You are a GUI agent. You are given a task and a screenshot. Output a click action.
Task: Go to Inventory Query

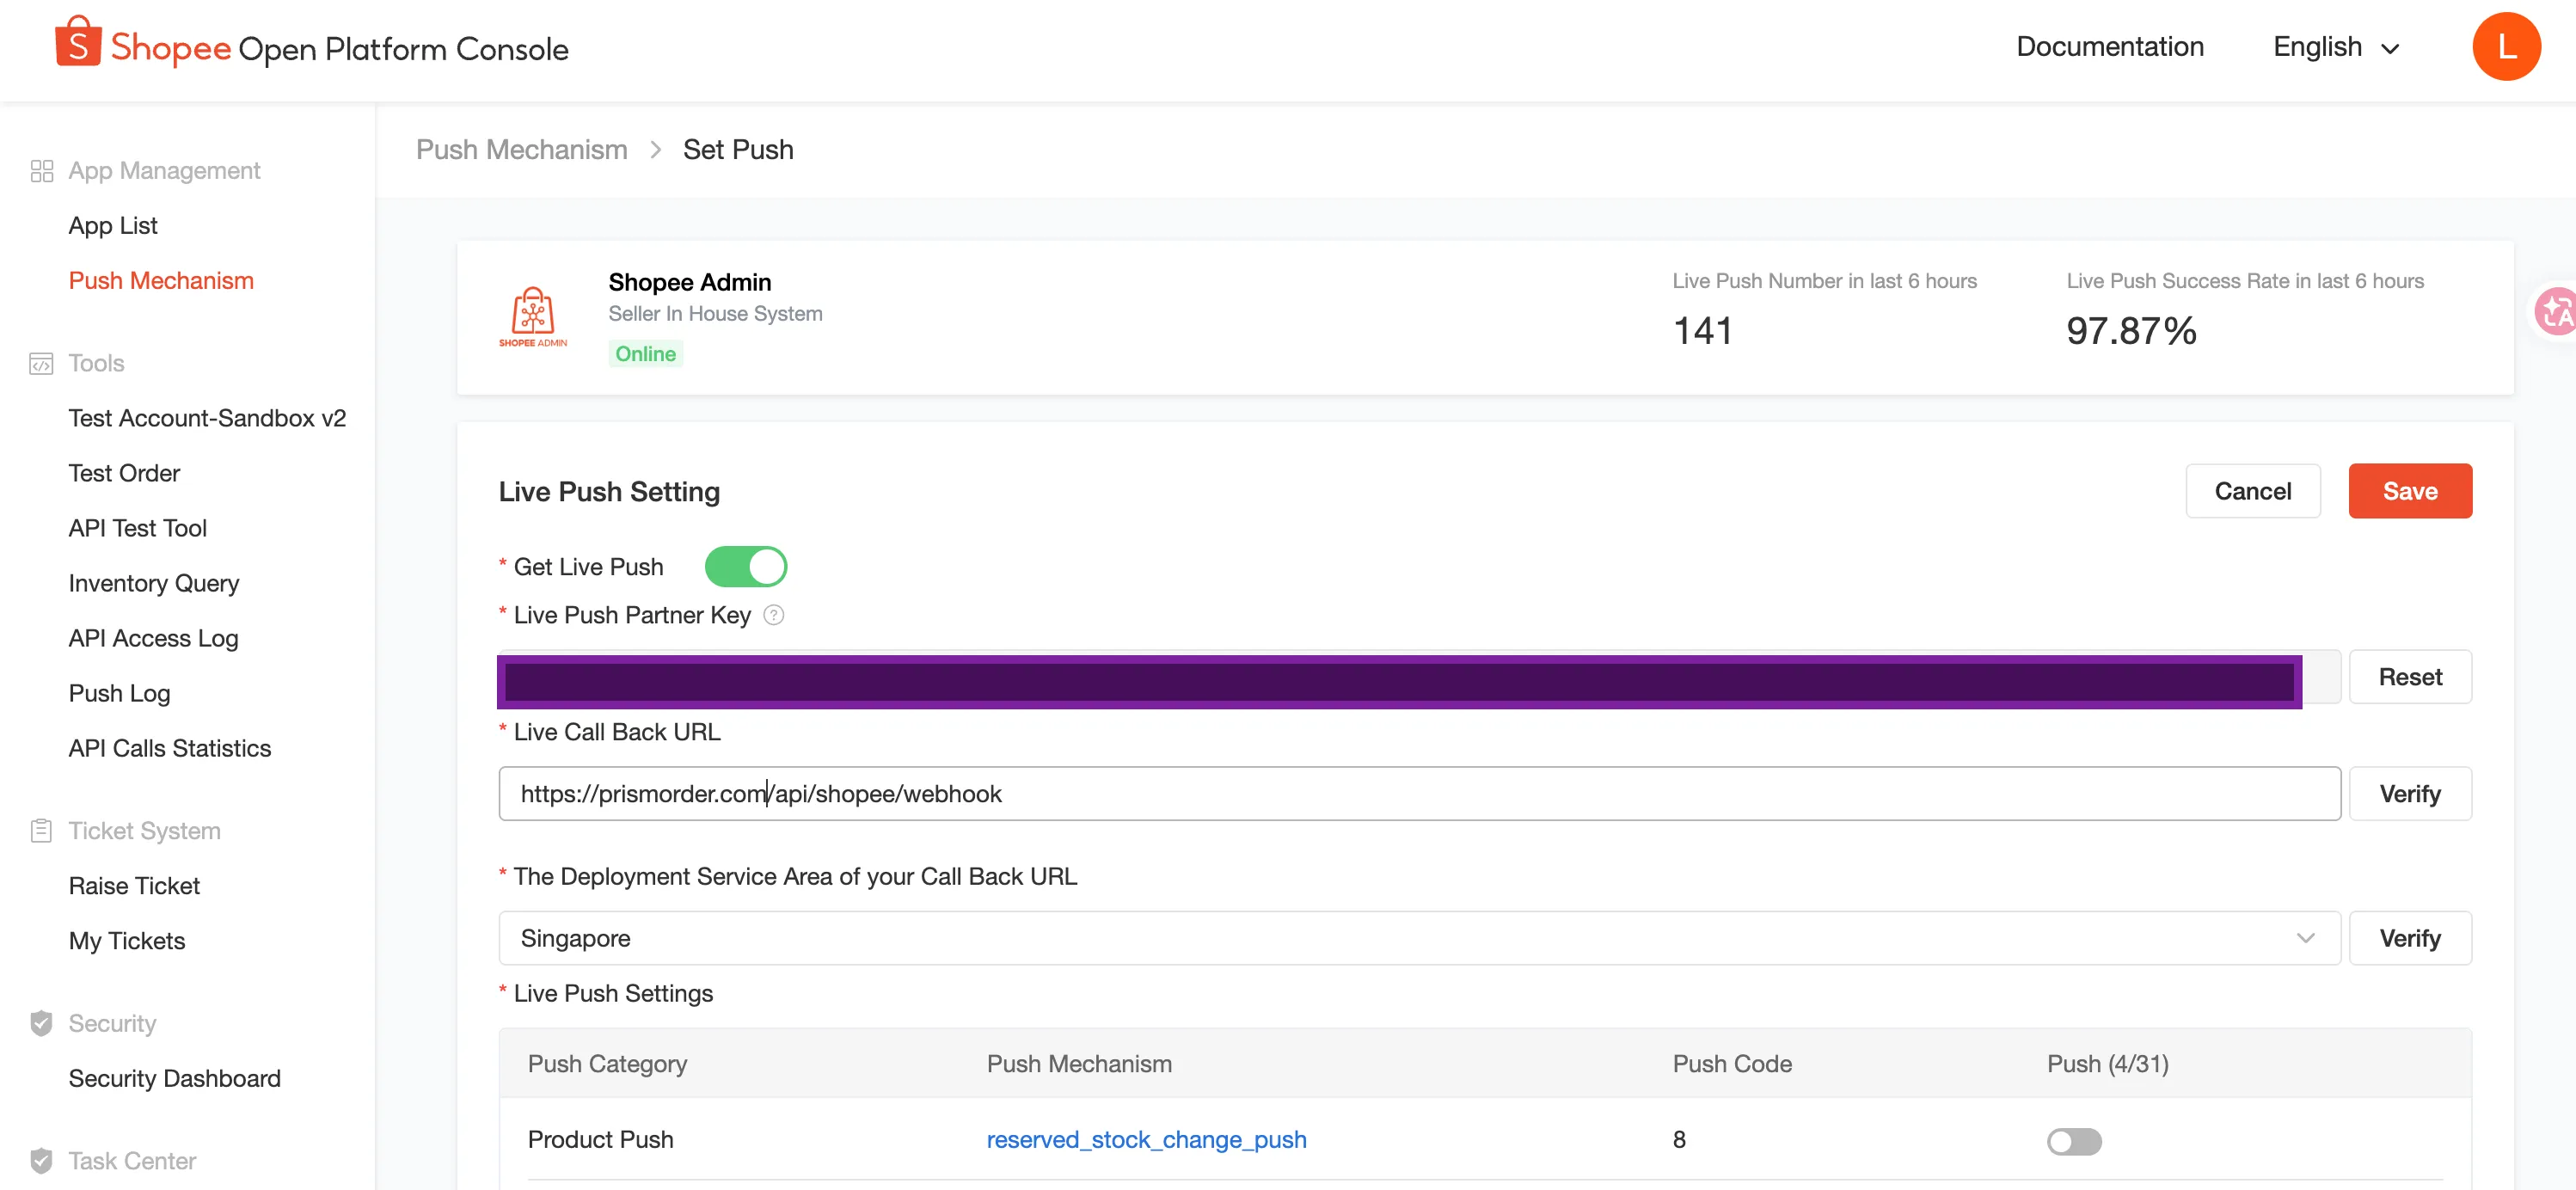(154, 583)
